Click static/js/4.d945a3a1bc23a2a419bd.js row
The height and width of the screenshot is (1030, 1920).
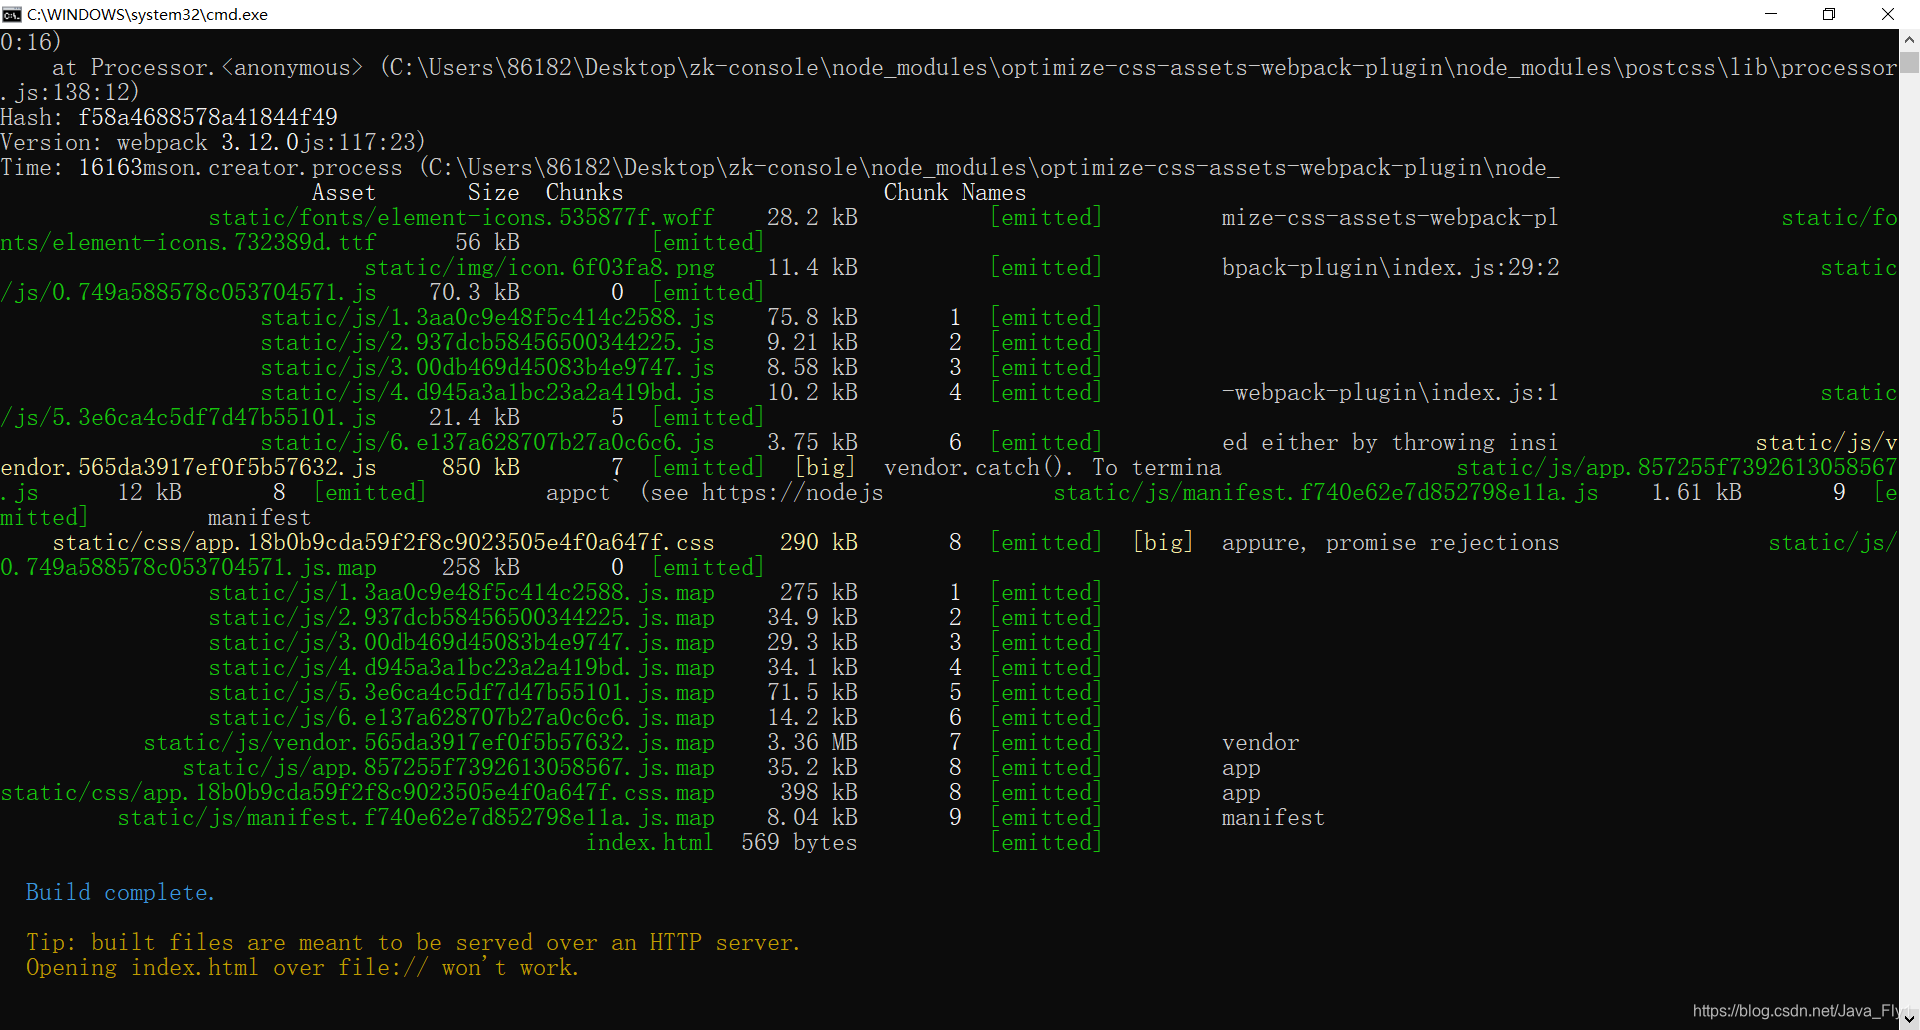click(x=680, y=392)
